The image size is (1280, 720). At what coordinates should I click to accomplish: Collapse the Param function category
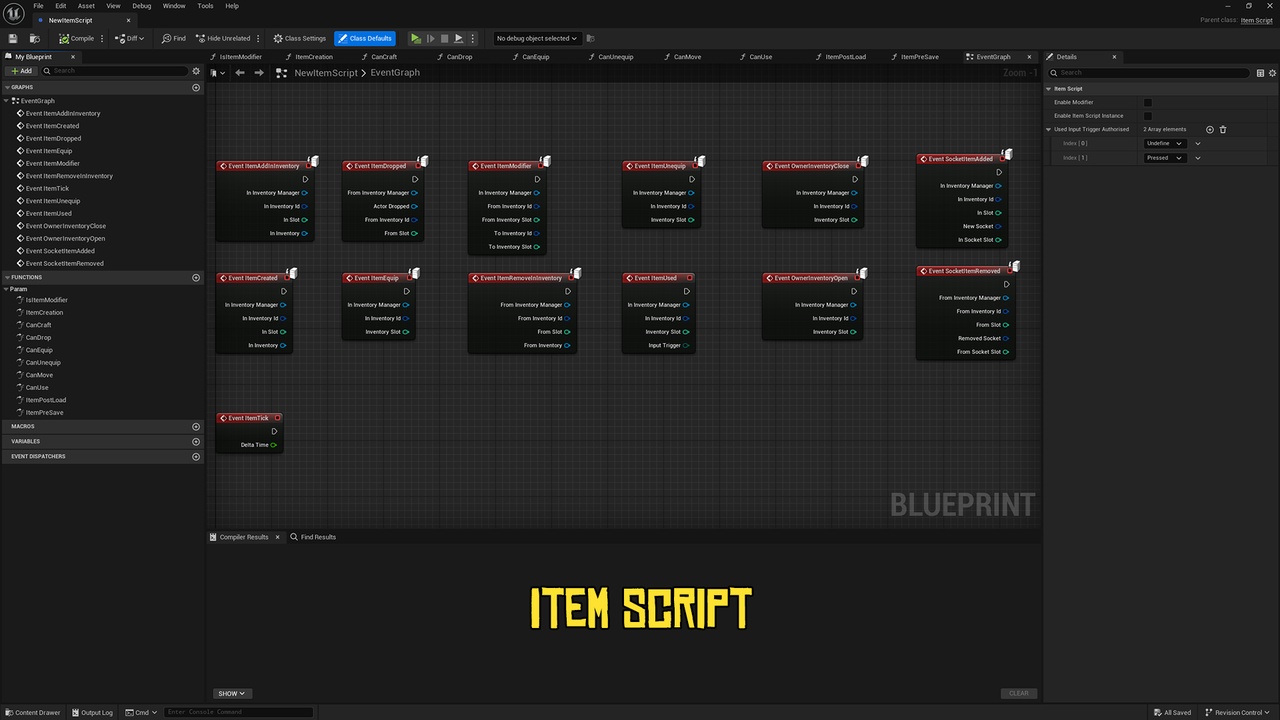pos(7,289)
